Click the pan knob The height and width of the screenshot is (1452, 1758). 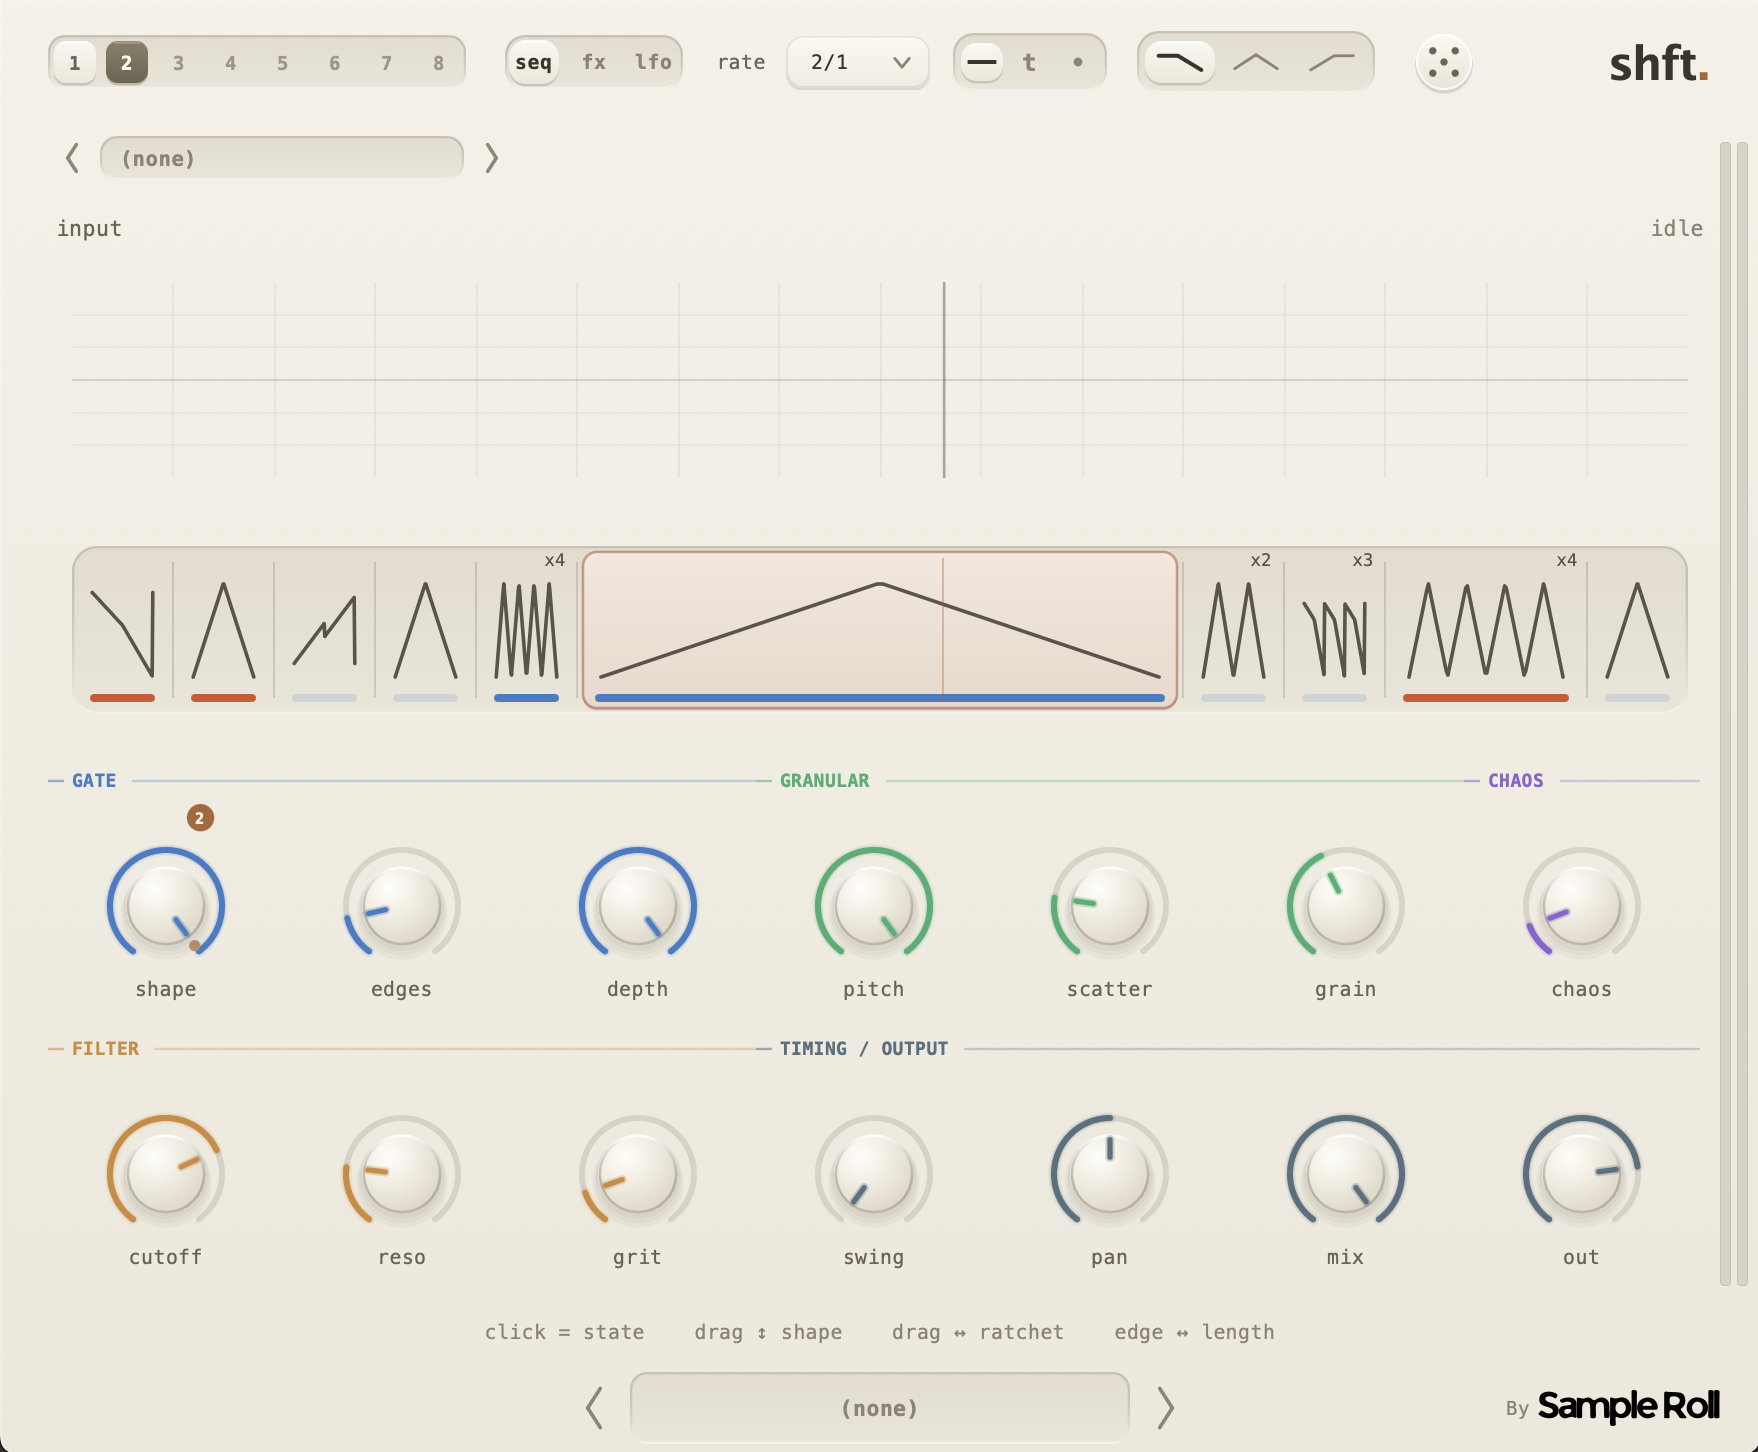click(x=1110, y=1174)
